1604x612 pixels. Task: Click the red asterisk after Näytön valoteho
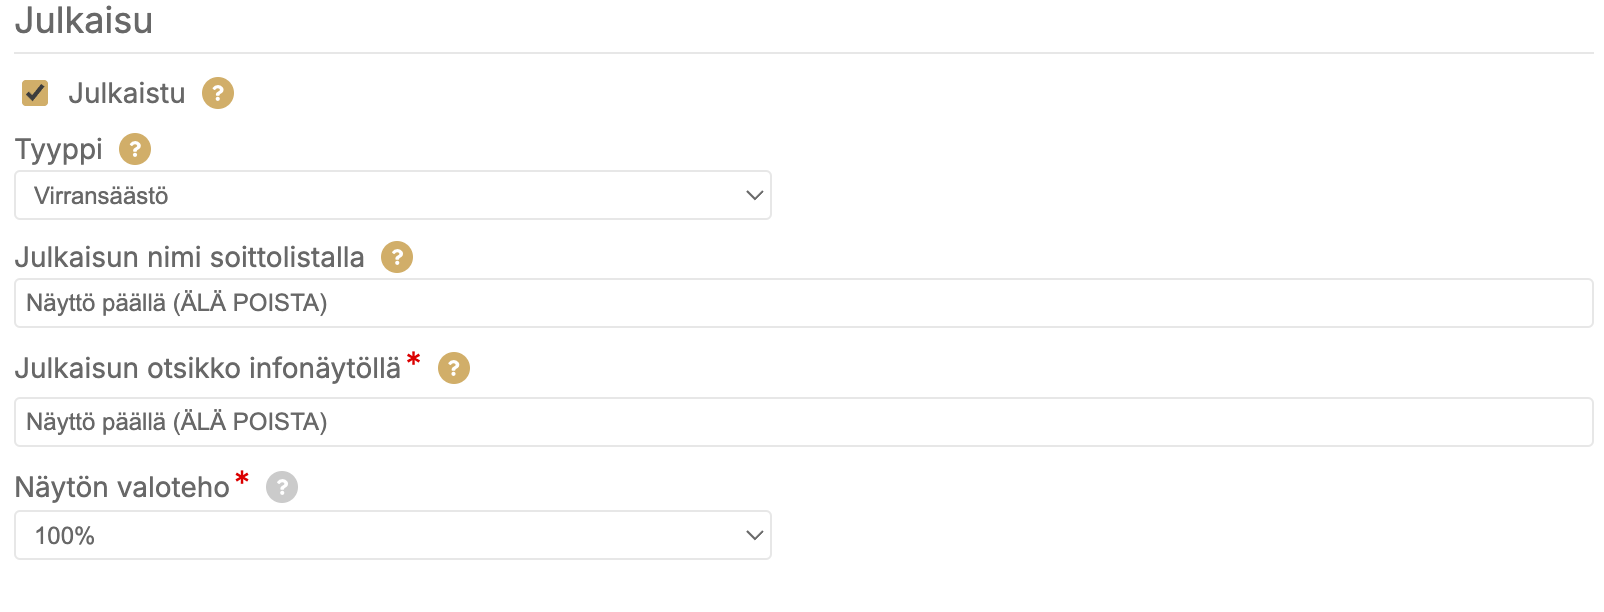pyautogui.click(x=242, y=480)
